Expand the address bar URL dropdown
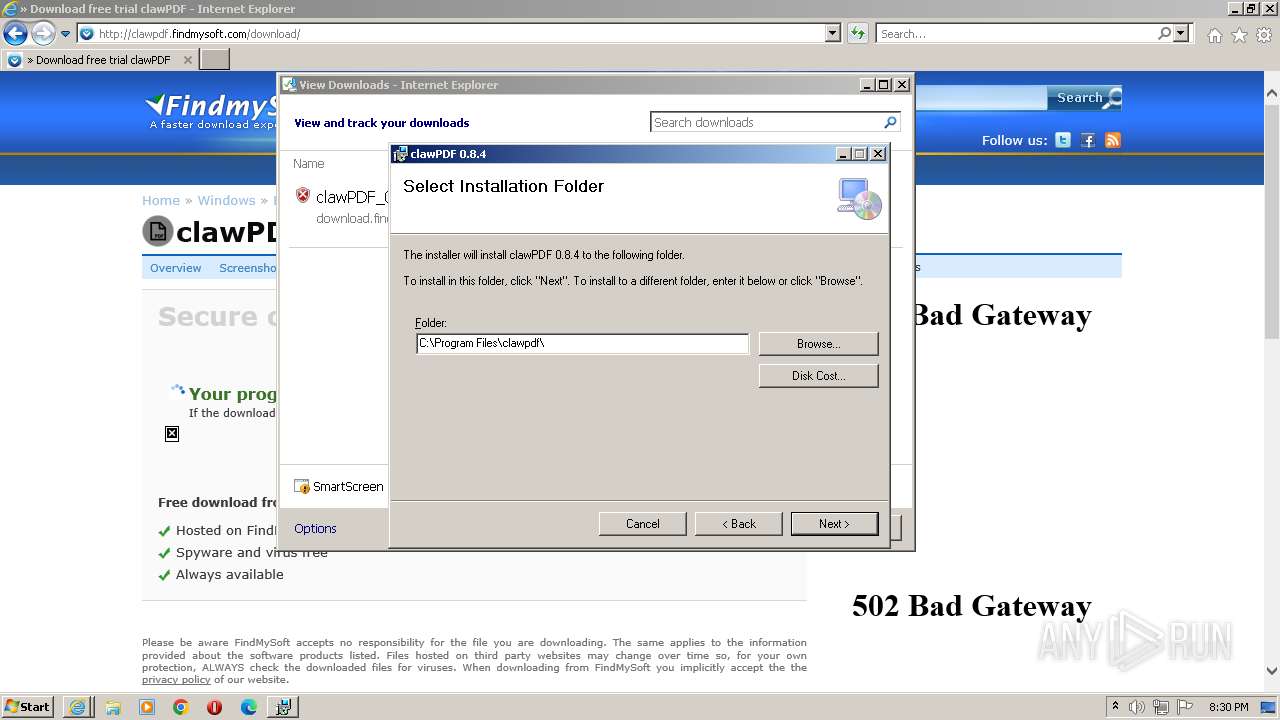The height and width of the screenshot is (720, 1280). pos(833,33)
